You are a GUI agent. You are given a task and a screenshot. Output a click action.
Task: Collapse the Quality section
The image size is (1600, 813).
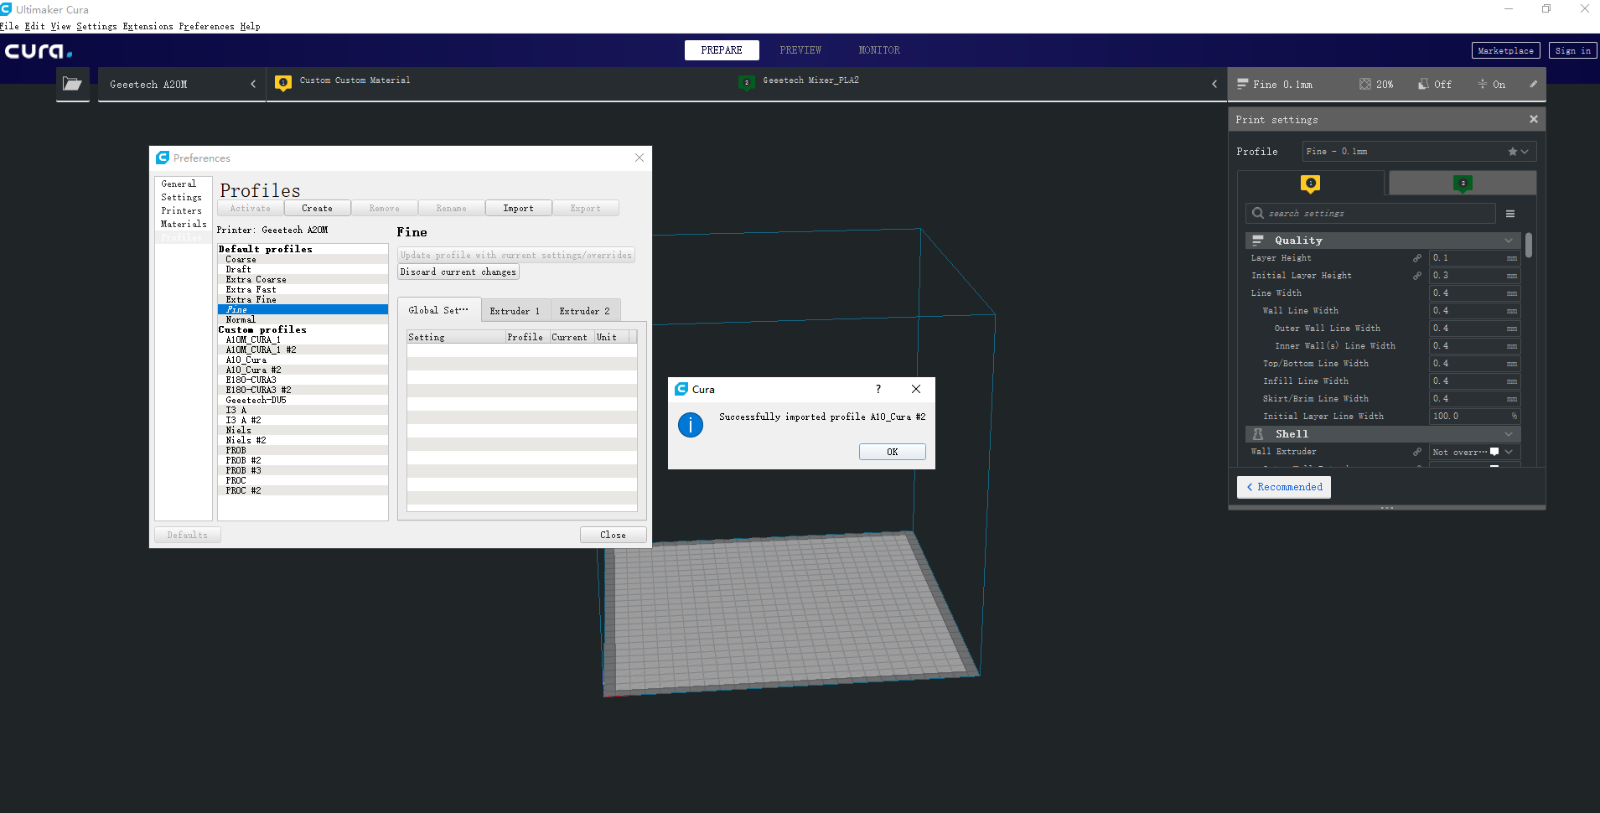pos(1508,240)
